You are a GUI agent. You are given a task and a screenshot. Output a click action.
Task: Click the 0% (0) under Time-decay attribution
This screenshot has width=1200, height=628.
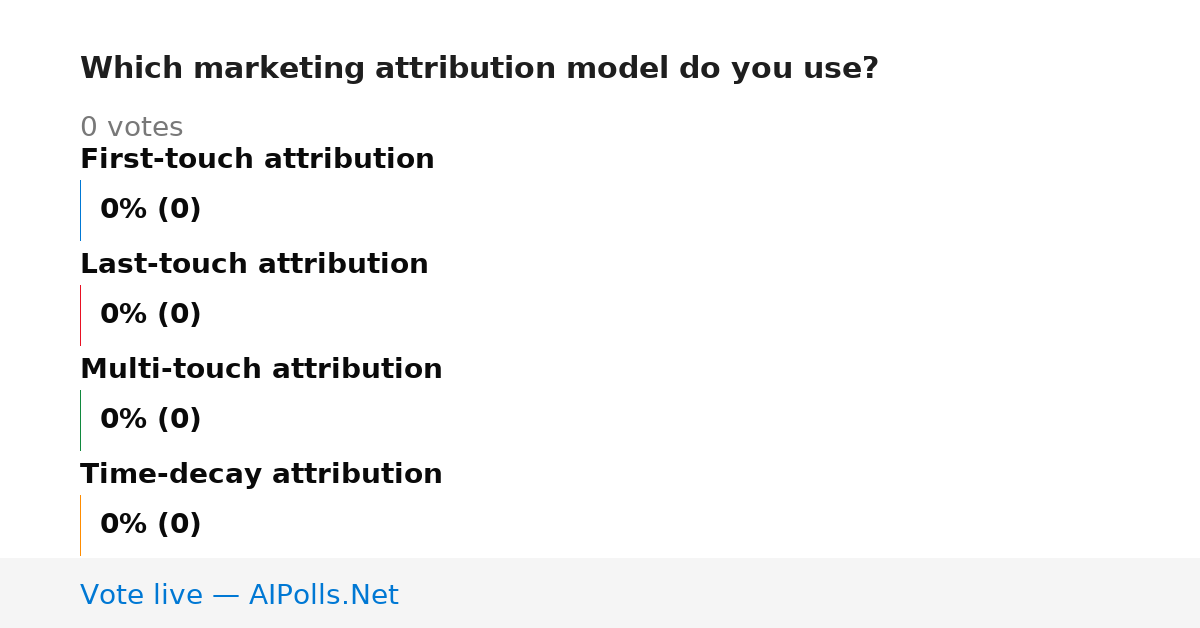click(151, 525)
